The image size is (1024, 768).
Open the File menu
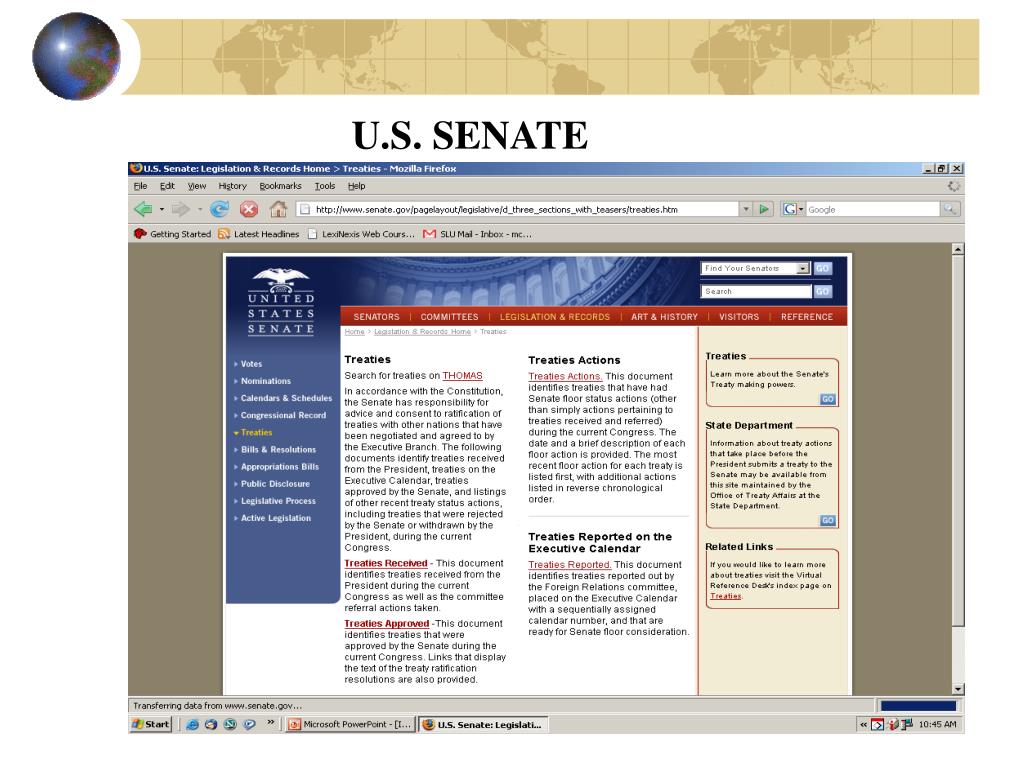pyautogui.click(x=140, y=186)
